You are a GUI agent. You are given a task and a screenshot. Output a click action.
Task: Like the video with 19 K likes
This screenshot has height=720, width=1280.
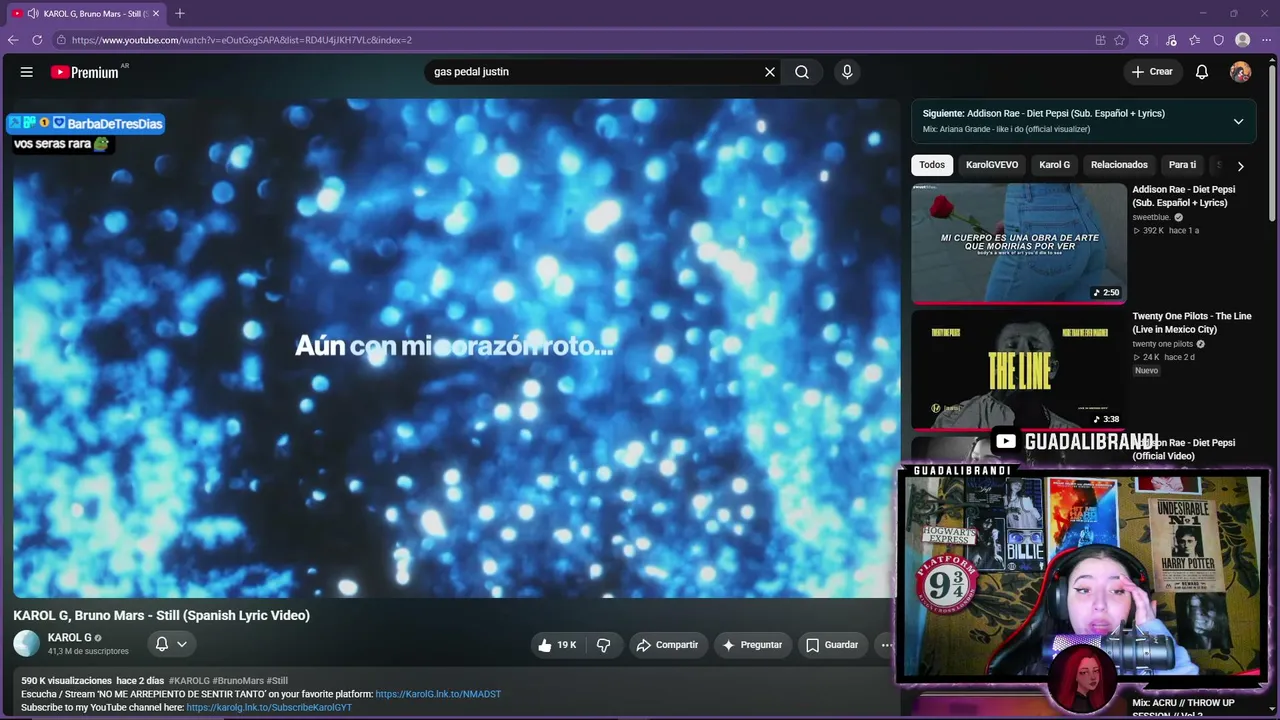click(557, 645)
